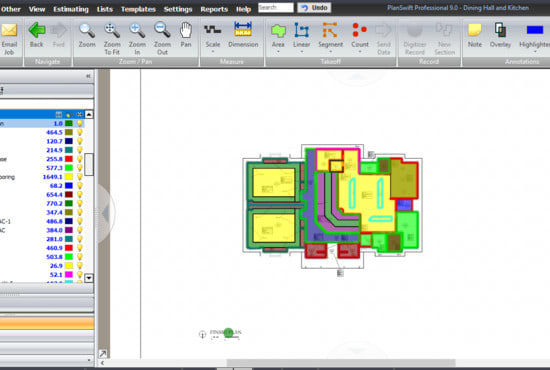Open the Settings menu
Image resolution: width=550 pixels, height=370 pixels.
(x=178, y=9)
